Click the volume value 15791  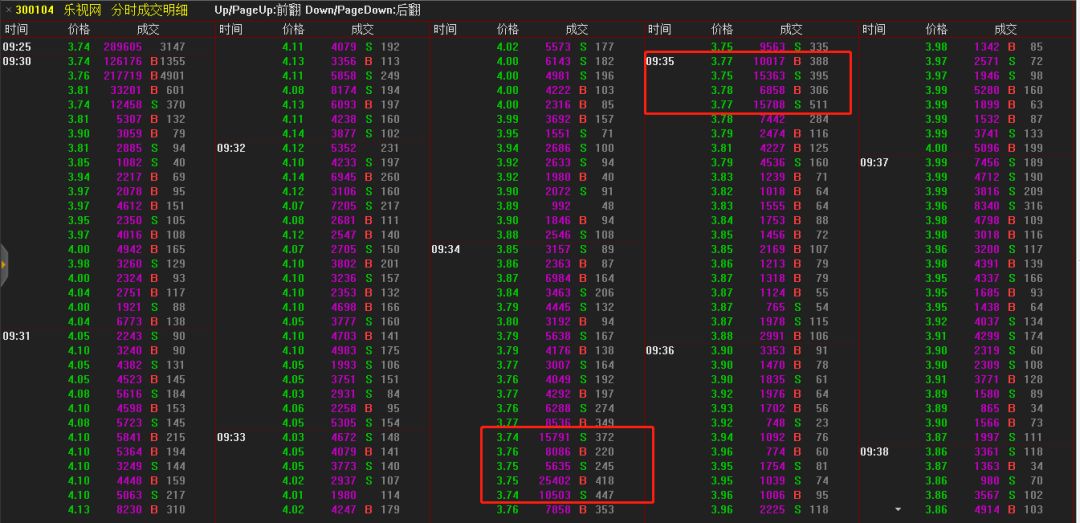point(555,437)
